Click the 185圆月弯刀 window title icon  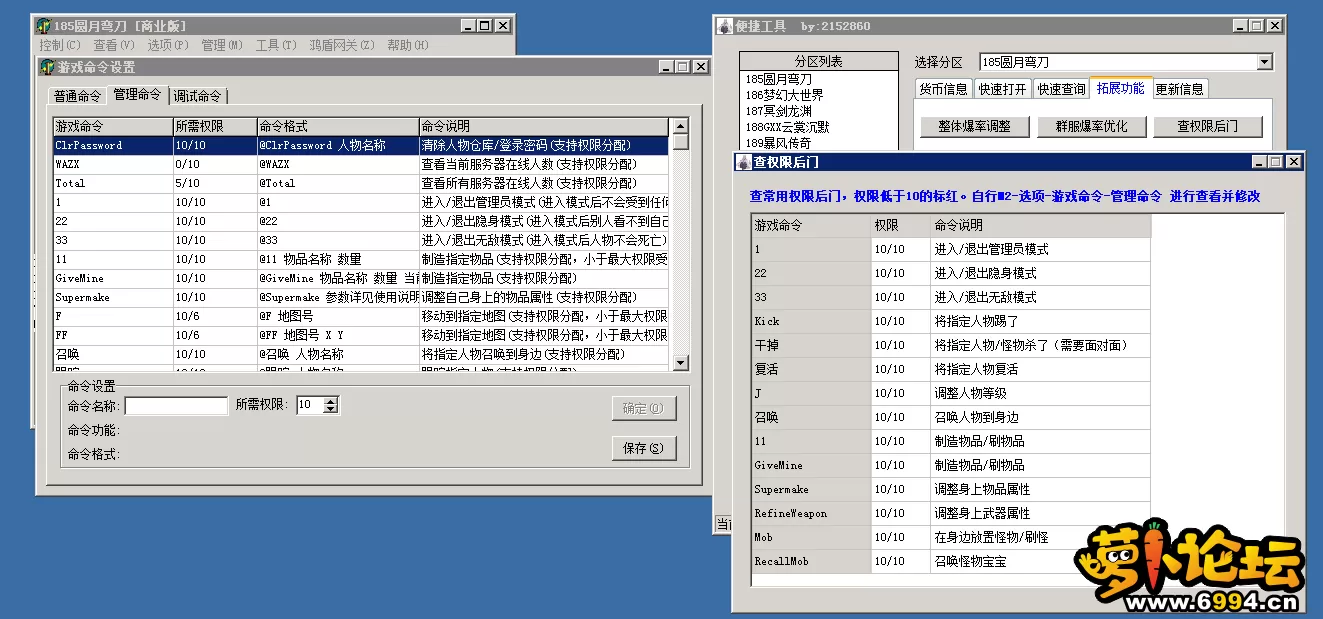[x=43, y=26]
